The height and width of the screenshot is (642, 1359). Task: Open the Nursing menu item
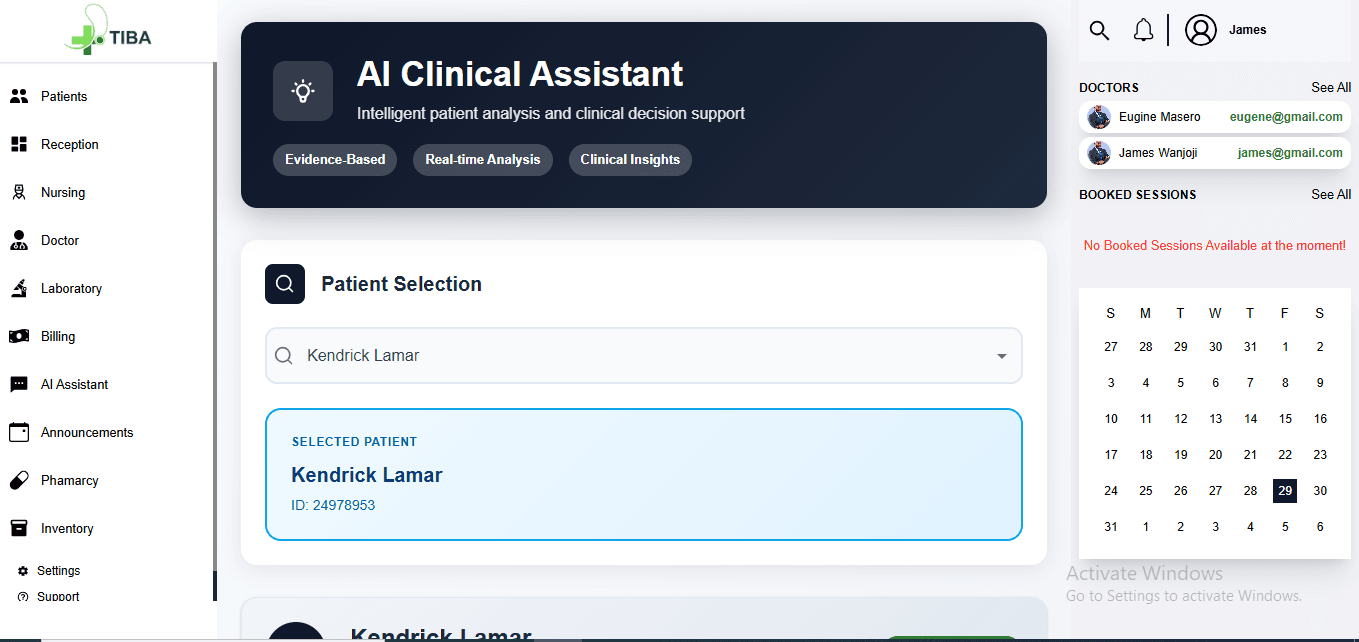click(x=62, y=193)
